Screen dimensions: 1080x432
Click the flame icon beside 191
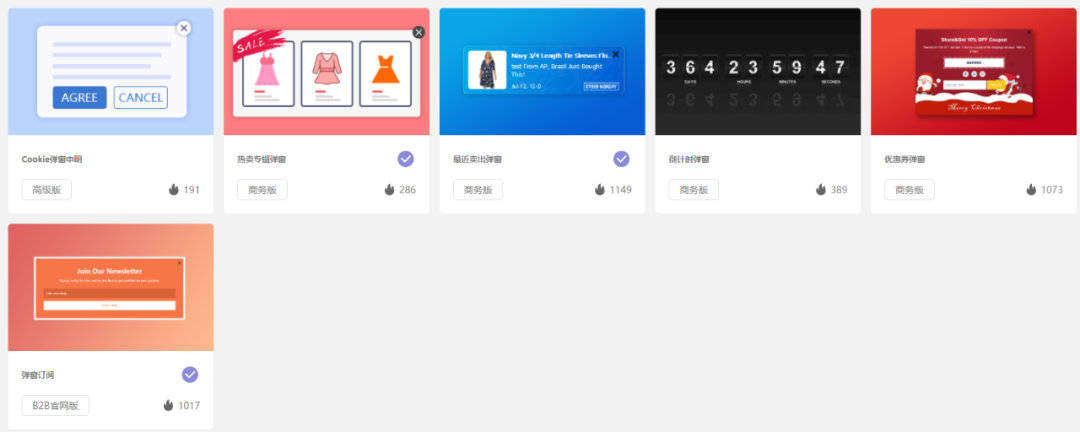click(174, 189)
